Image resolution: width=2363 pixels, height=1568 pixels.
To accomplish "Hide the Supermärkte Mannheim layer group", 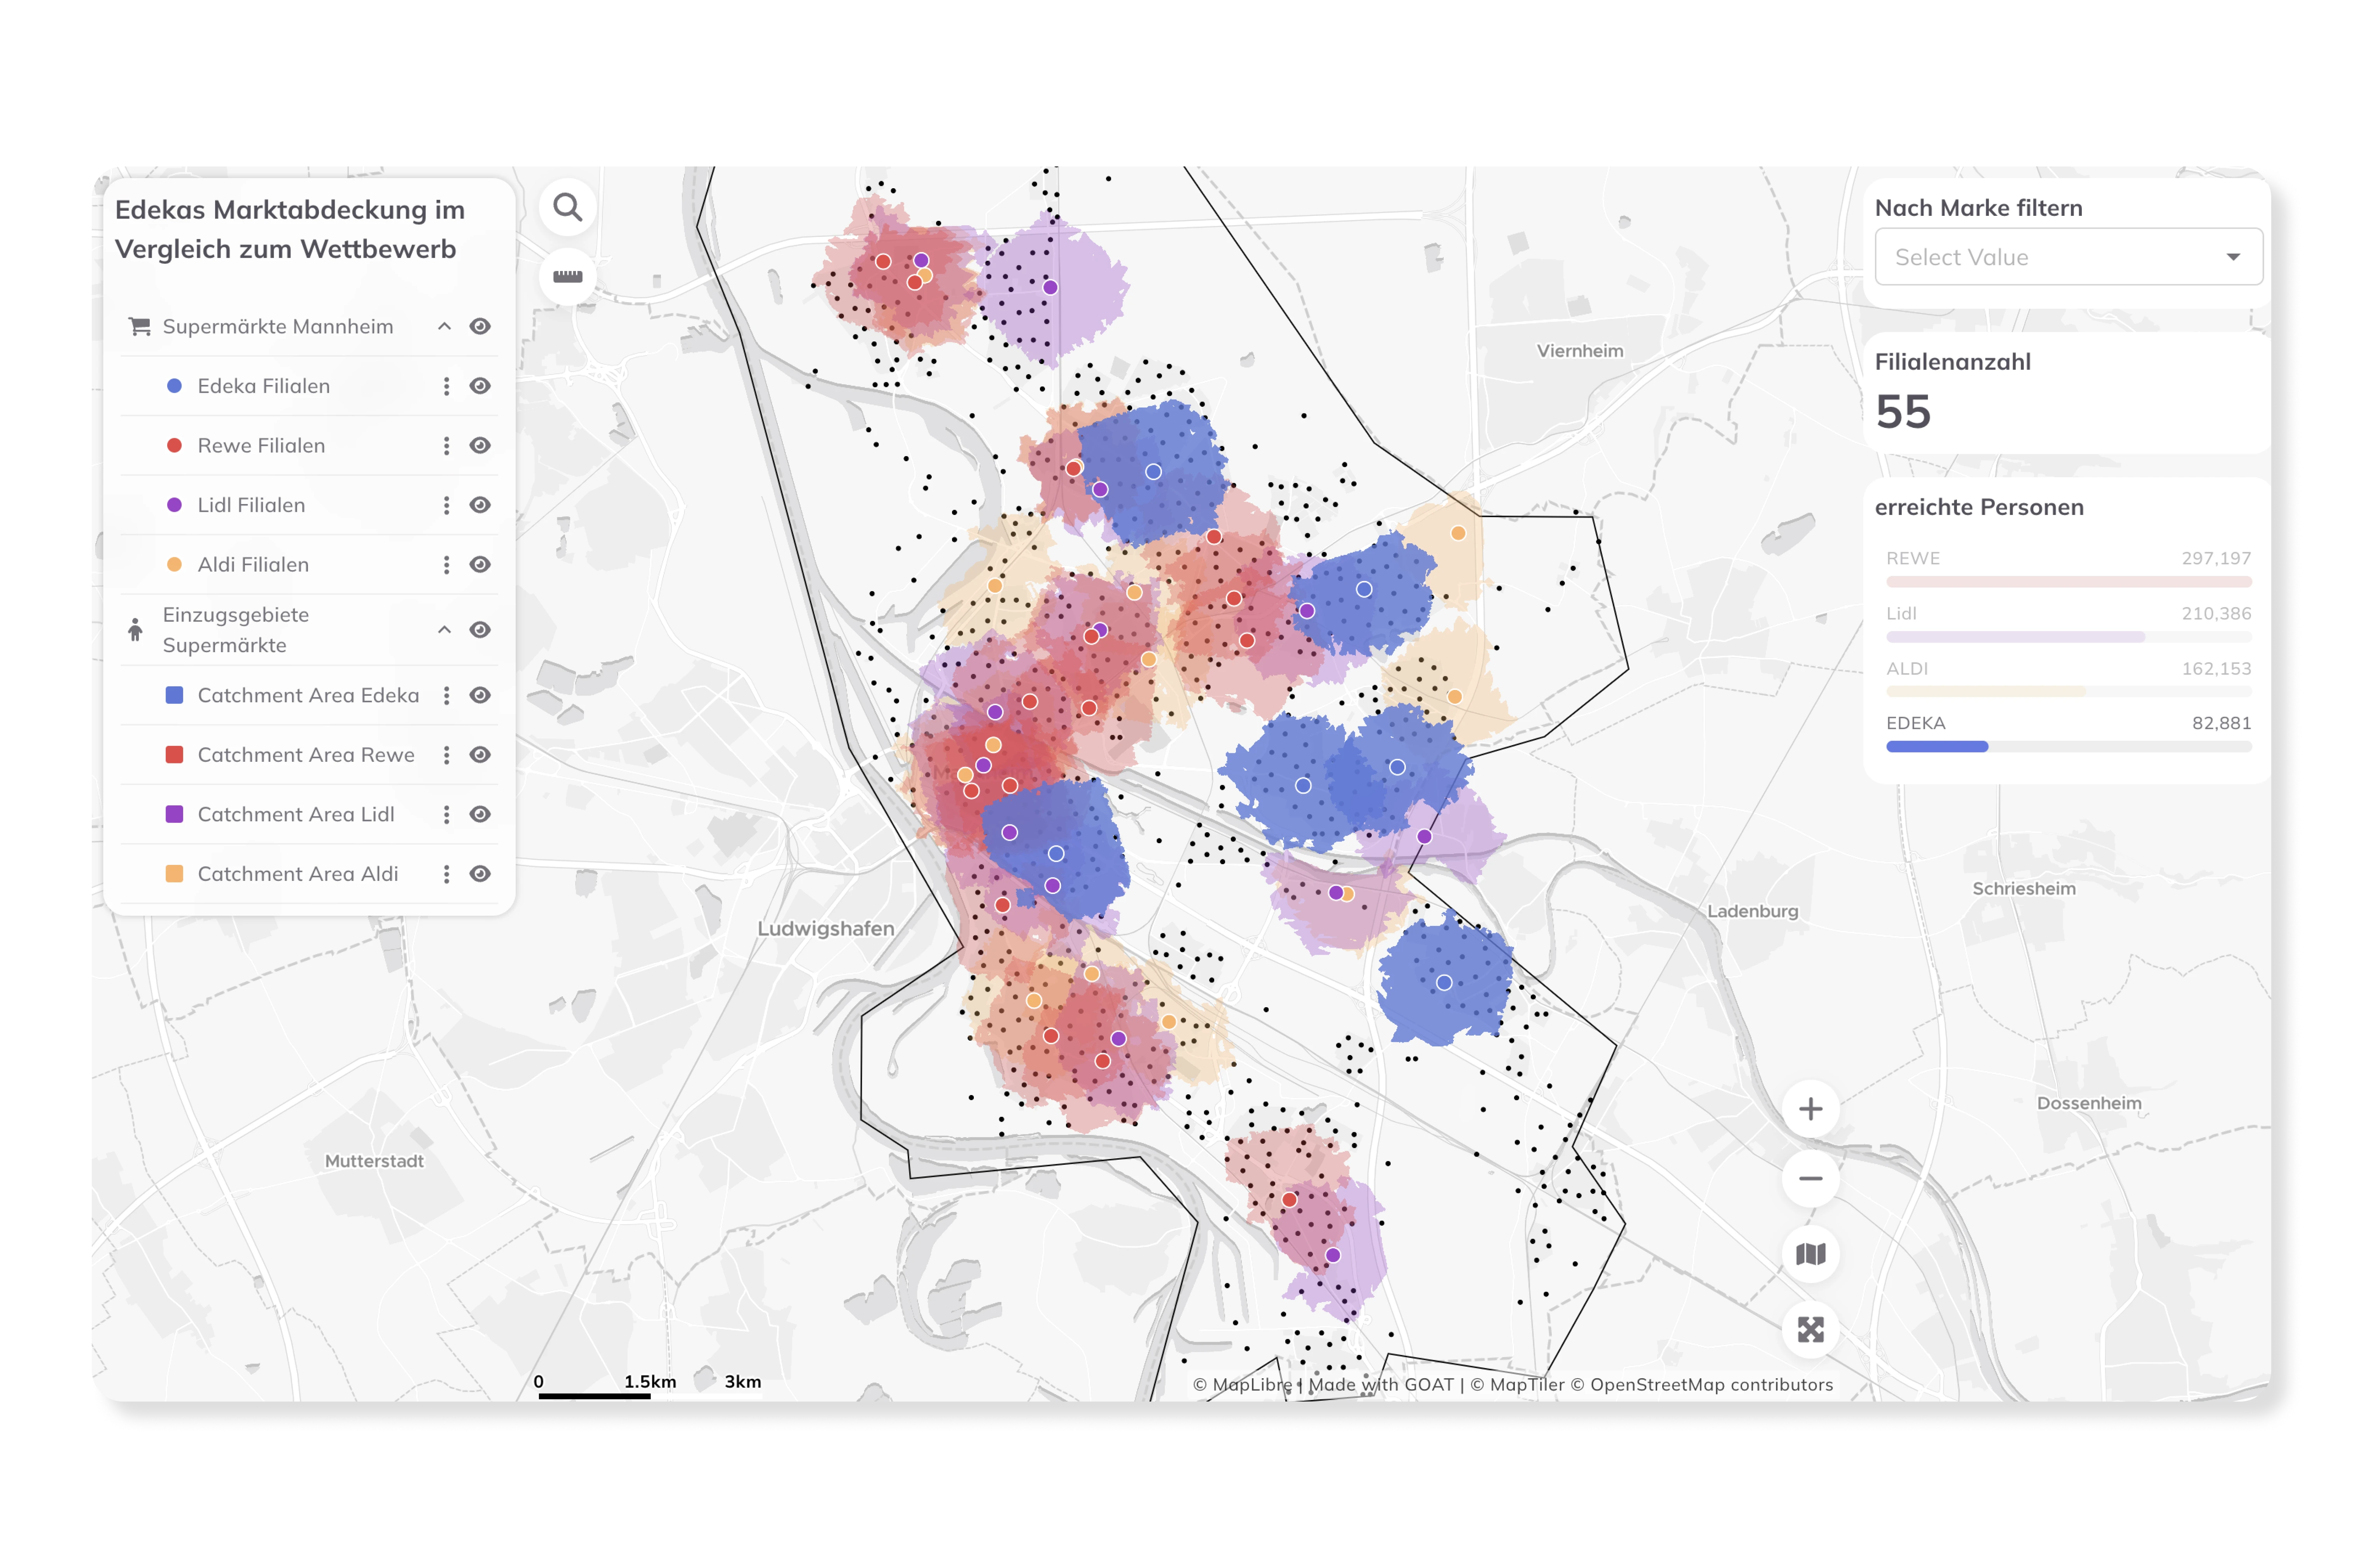I will 480,326.
